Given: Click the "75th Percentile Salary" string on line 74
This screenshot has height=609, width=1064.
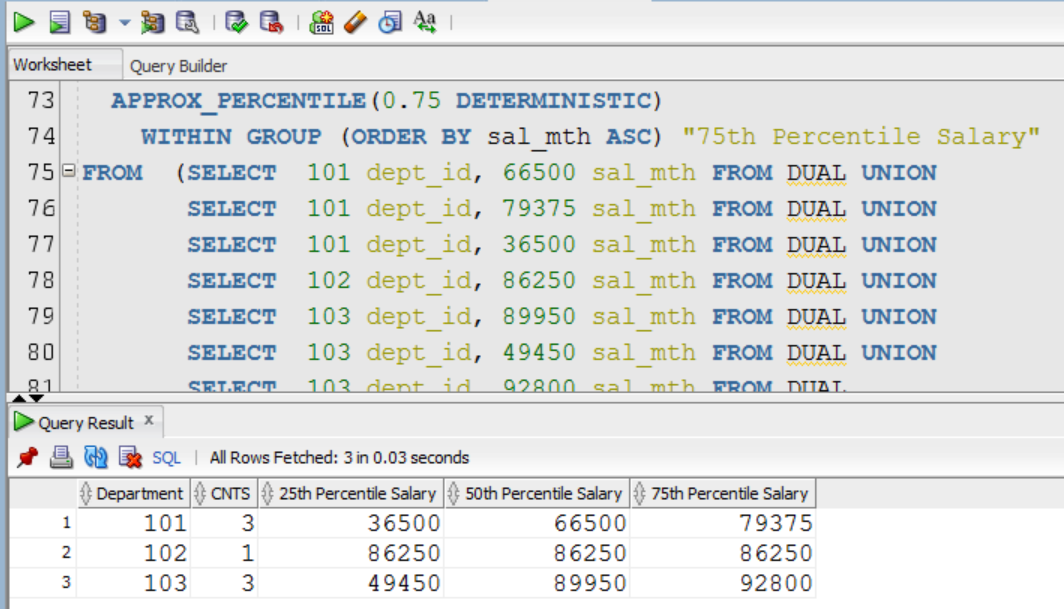Looking at the screenshot, I should tap(861, 137).
